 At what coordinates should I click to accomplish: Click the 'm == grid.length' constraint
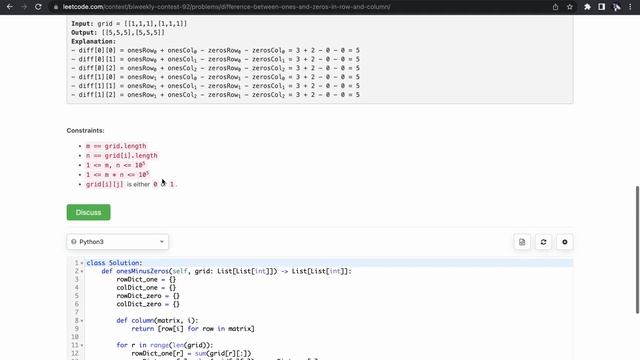coord(116,146)
